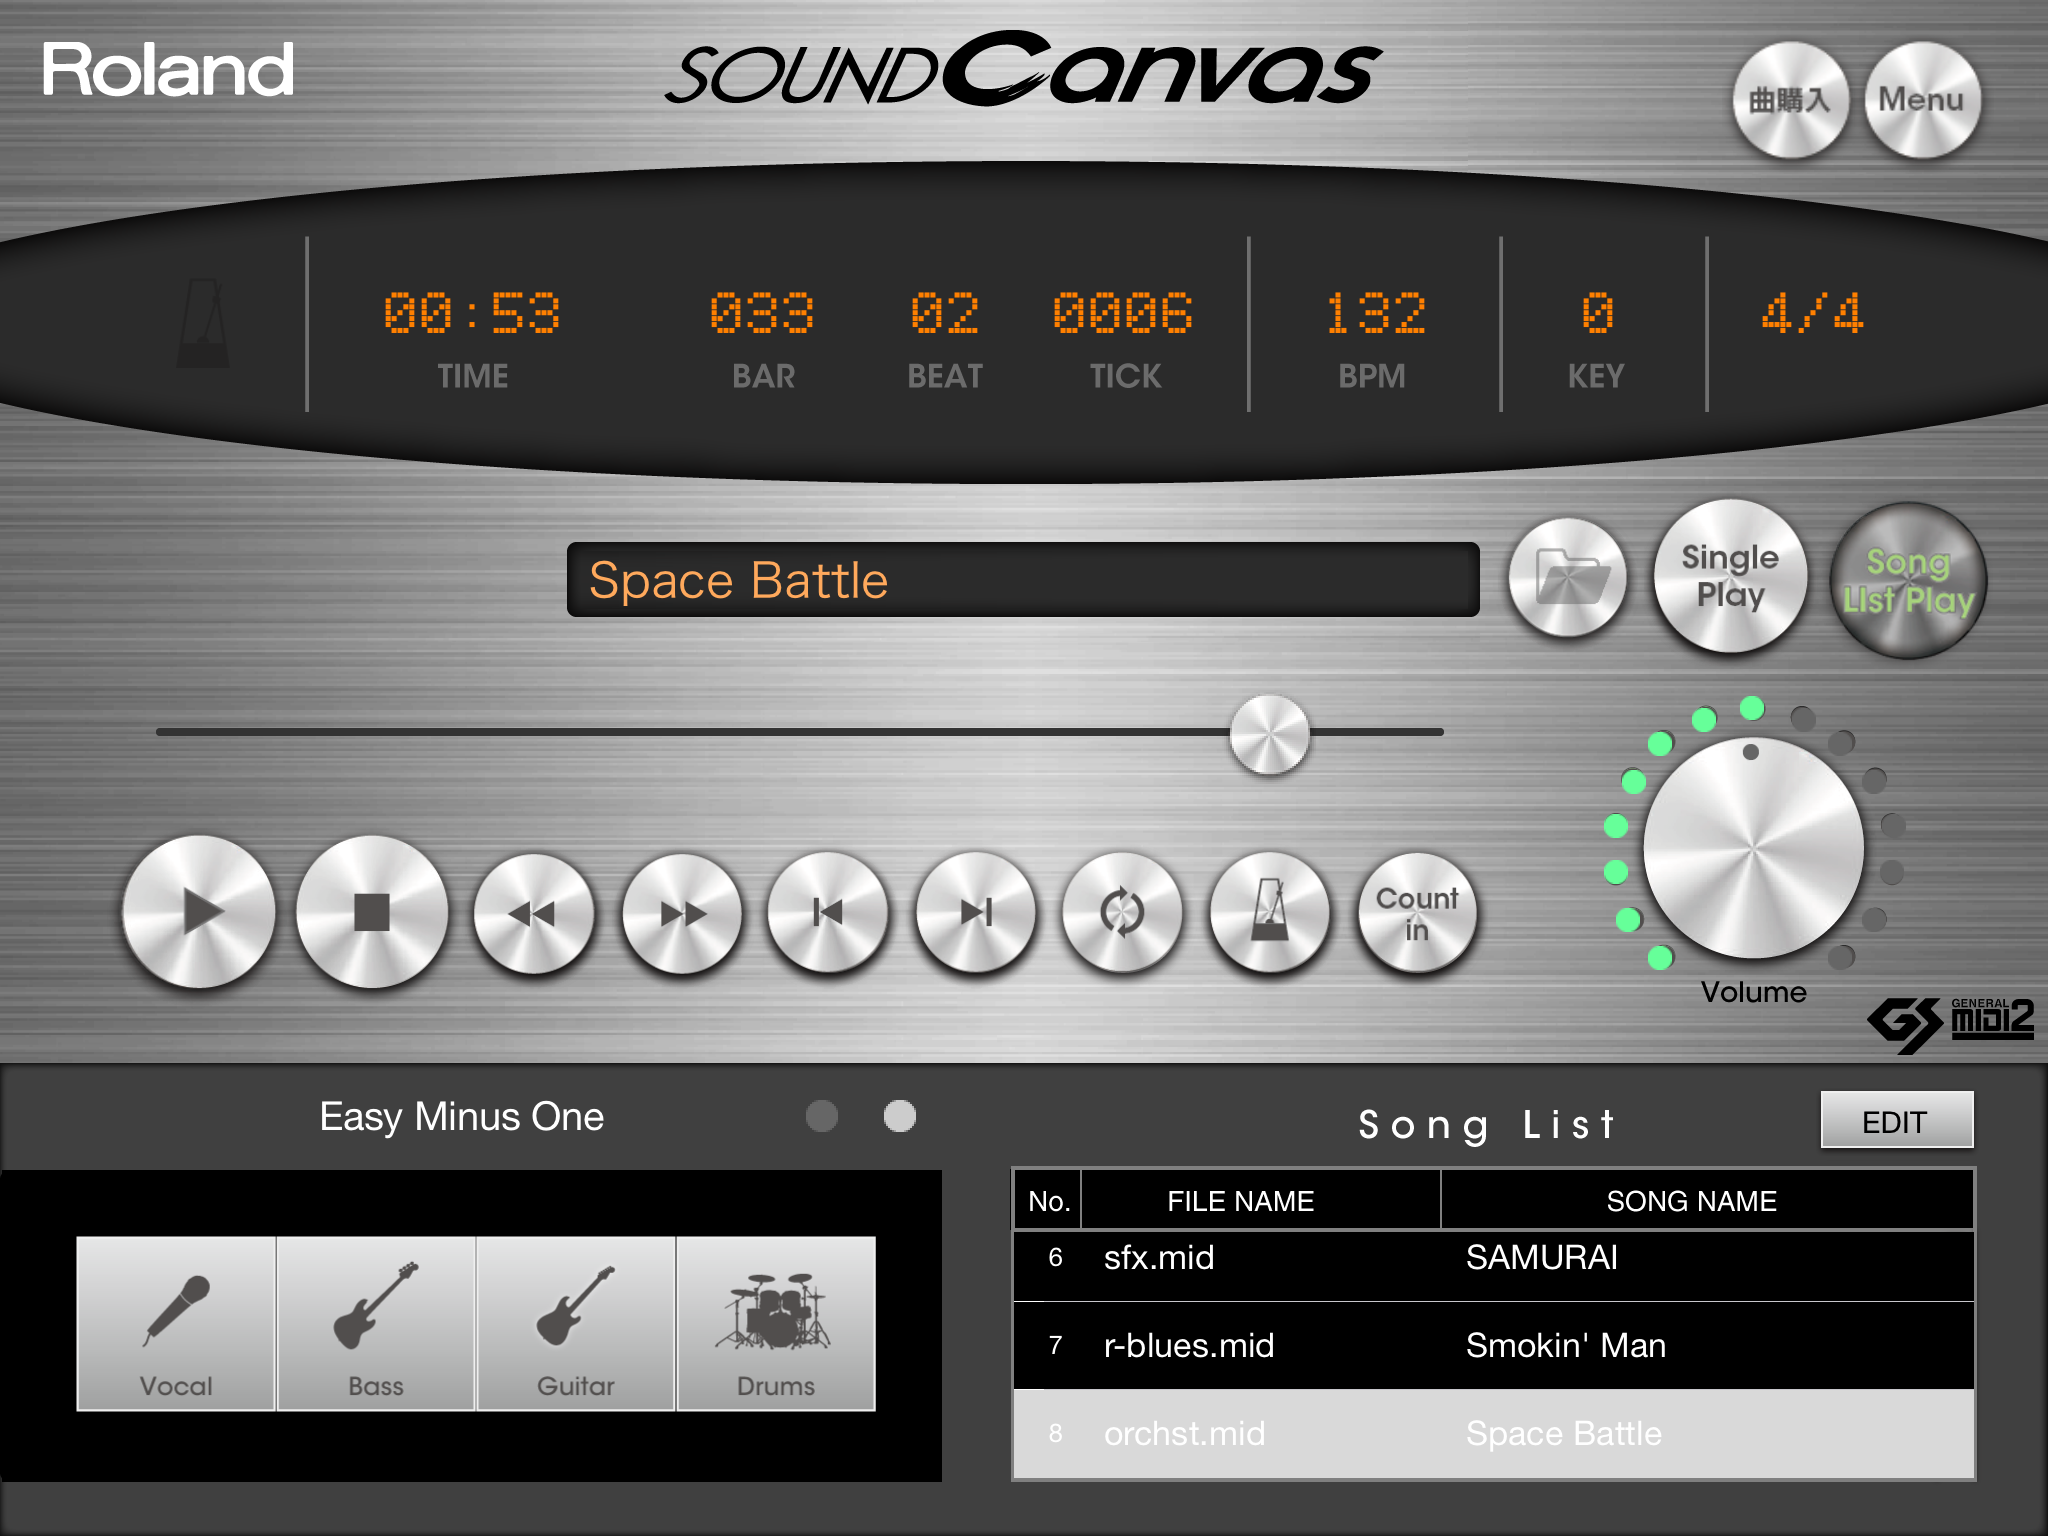The image size is (2048, 1536).
Task: Tap the 4/4 time signature display
Action: point(1812,314)
